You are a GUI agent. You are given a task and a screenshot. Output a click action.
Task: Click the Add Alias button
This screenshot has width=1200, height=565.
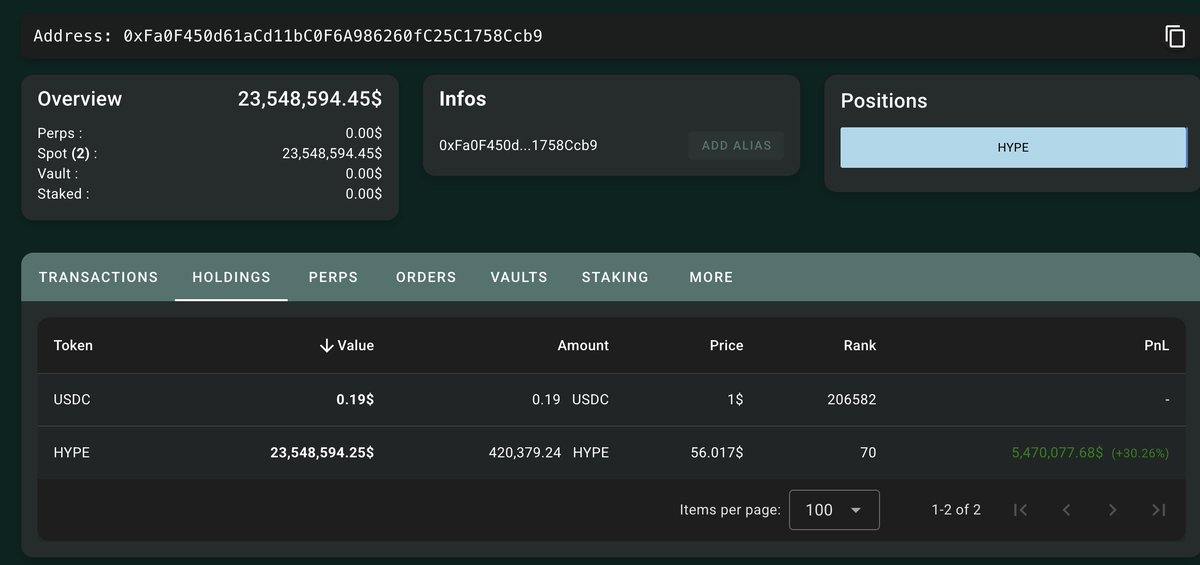(x=736, y=145)
